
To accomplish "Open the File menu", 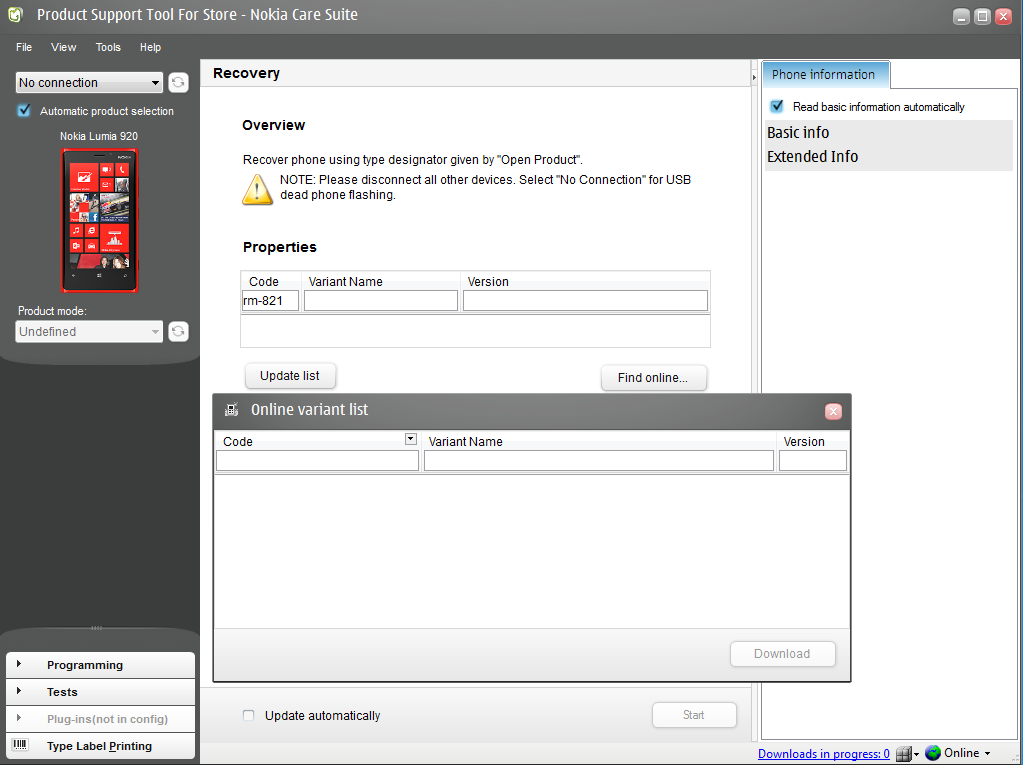I will 24,47.
